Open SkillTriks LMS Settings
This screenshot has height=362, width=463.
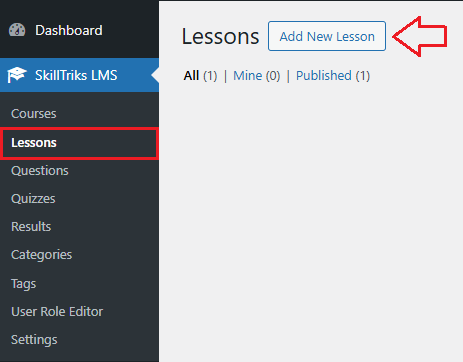click(x=34, y=340)
